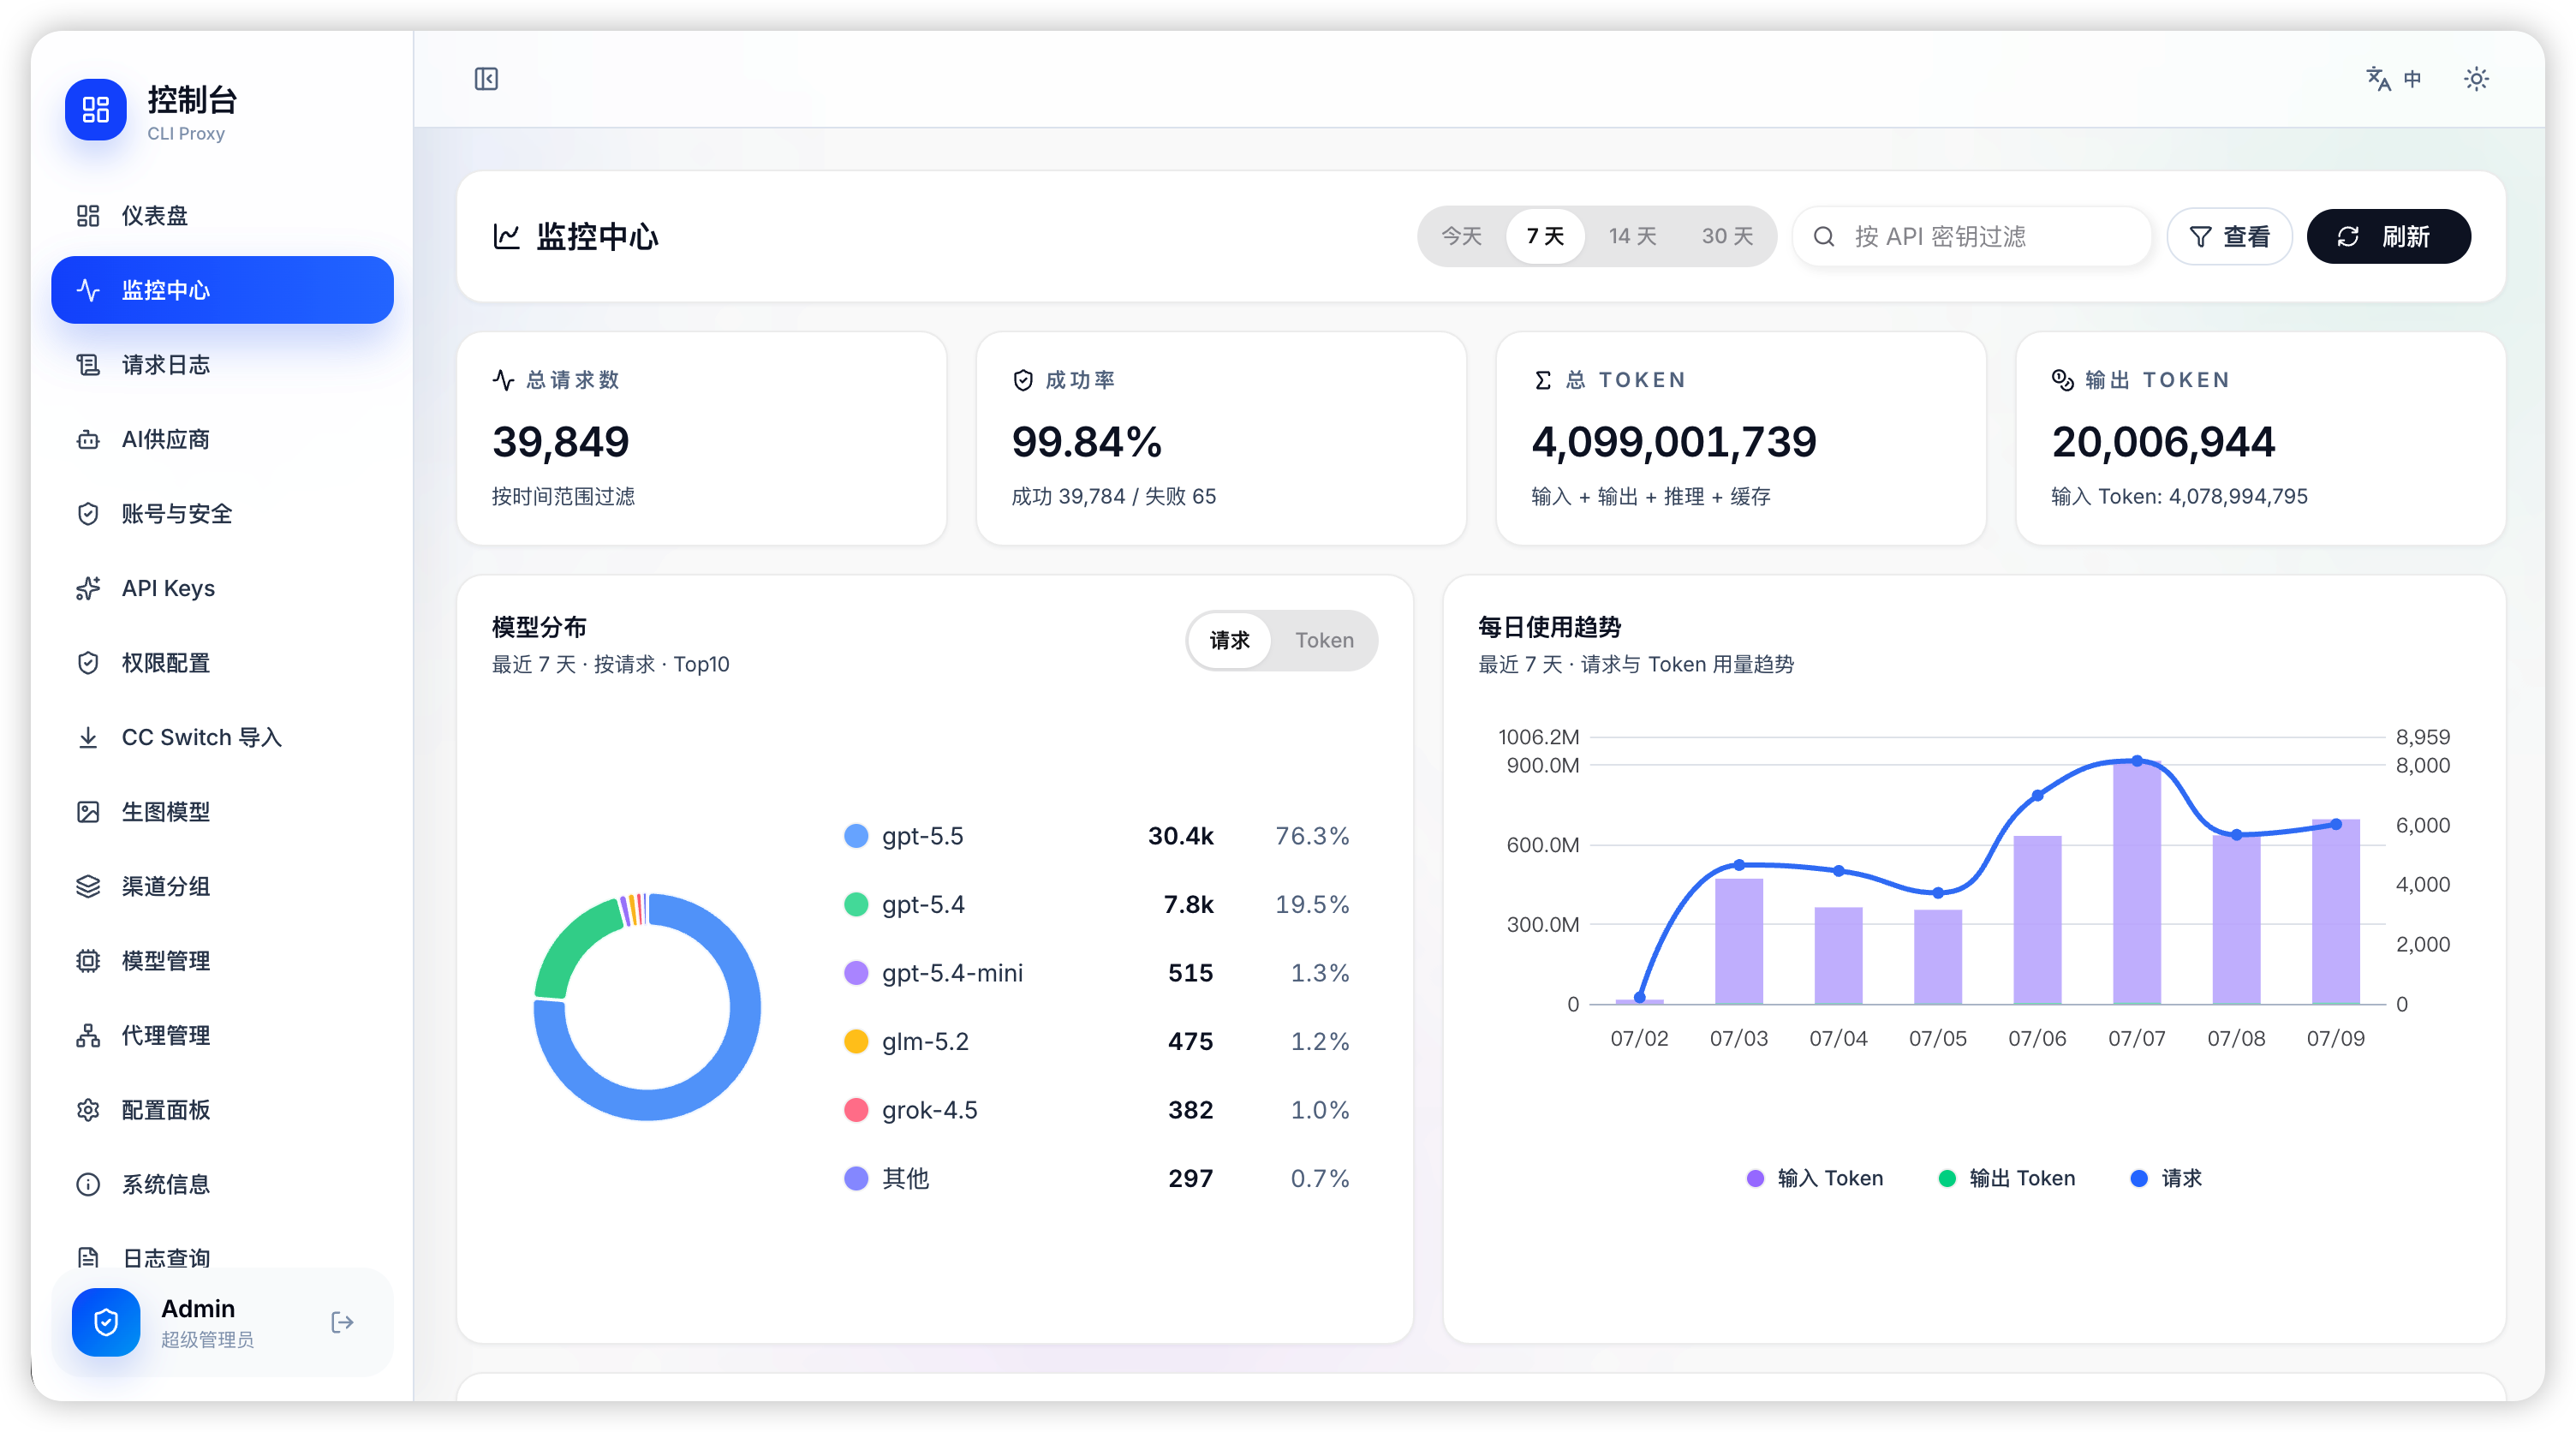This screenshot has height=1432, width=2576.
Task: Switch model distribution to Token view
Action: (1324, 640)
